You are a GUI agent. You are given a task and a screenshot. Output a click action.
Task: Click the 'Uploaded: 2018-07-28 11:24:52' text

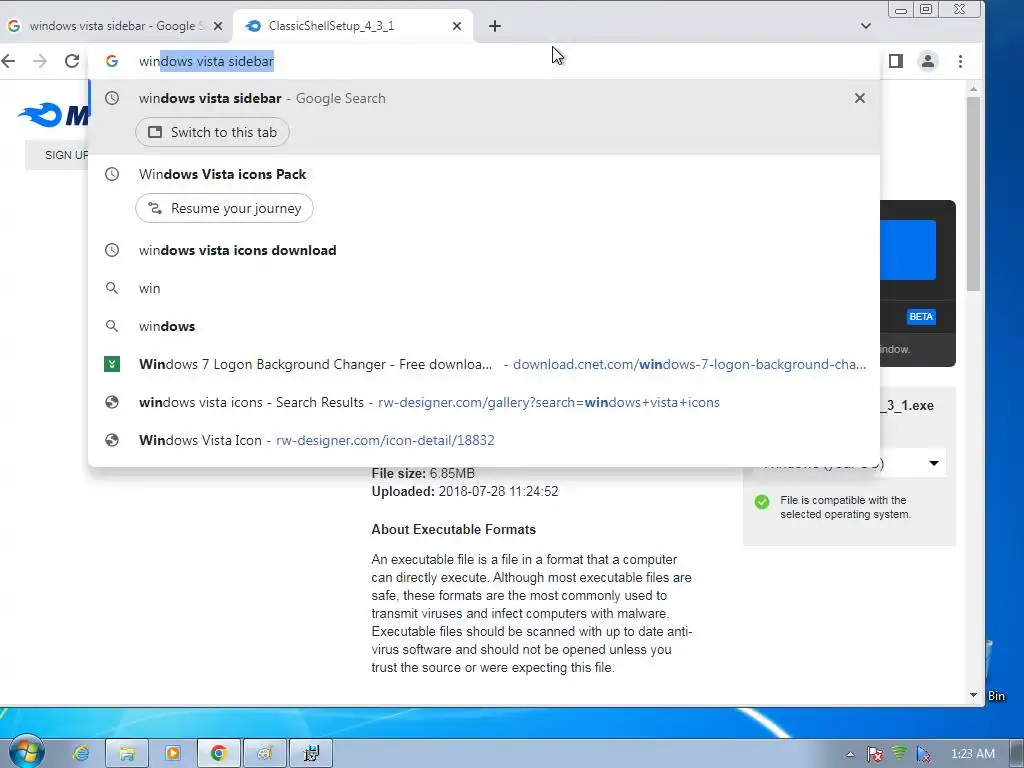(x=465, y=492)
